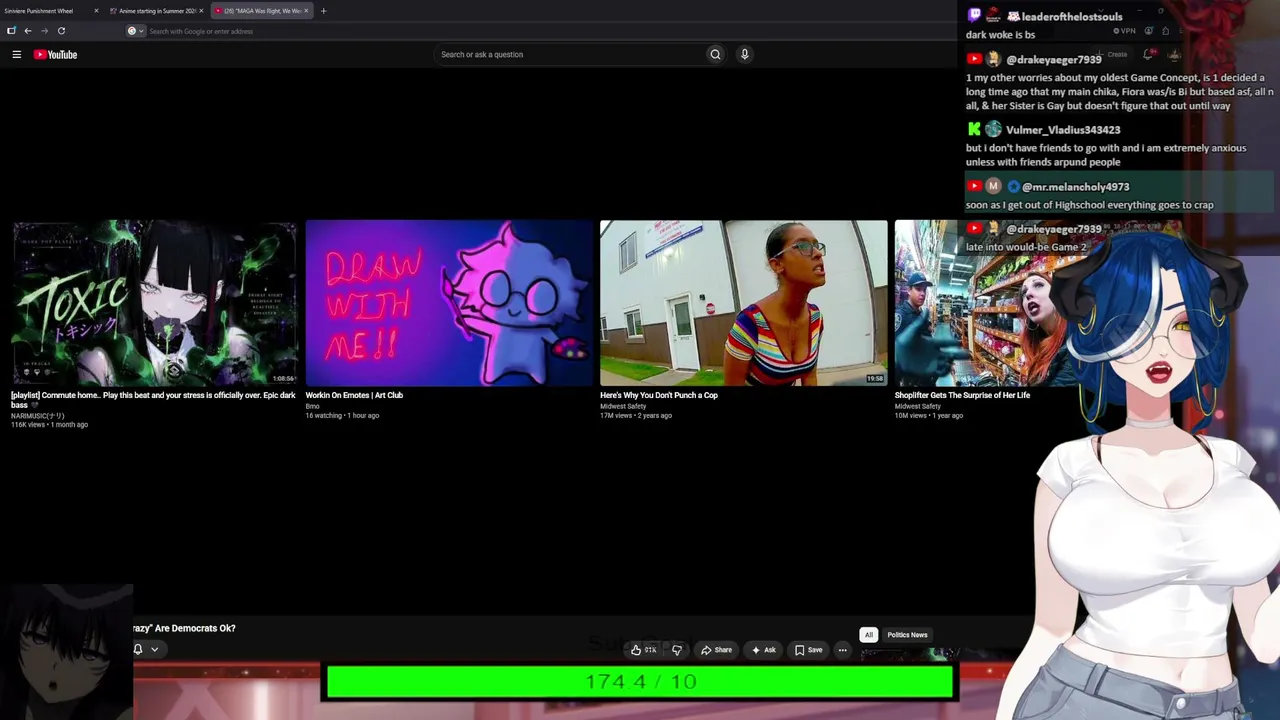
Task: Click the green 174.4 / 10 progress bar
Action: [640, 682]
